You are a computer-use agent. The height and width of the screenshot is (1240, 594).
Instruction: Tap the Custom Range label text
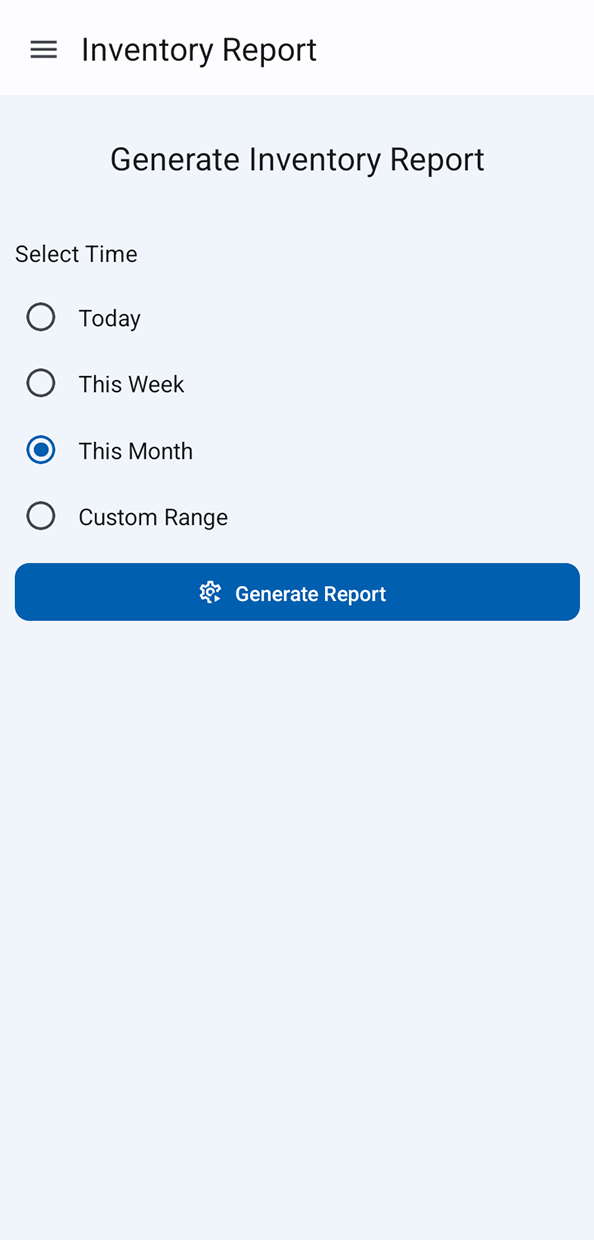click(153, 517)
